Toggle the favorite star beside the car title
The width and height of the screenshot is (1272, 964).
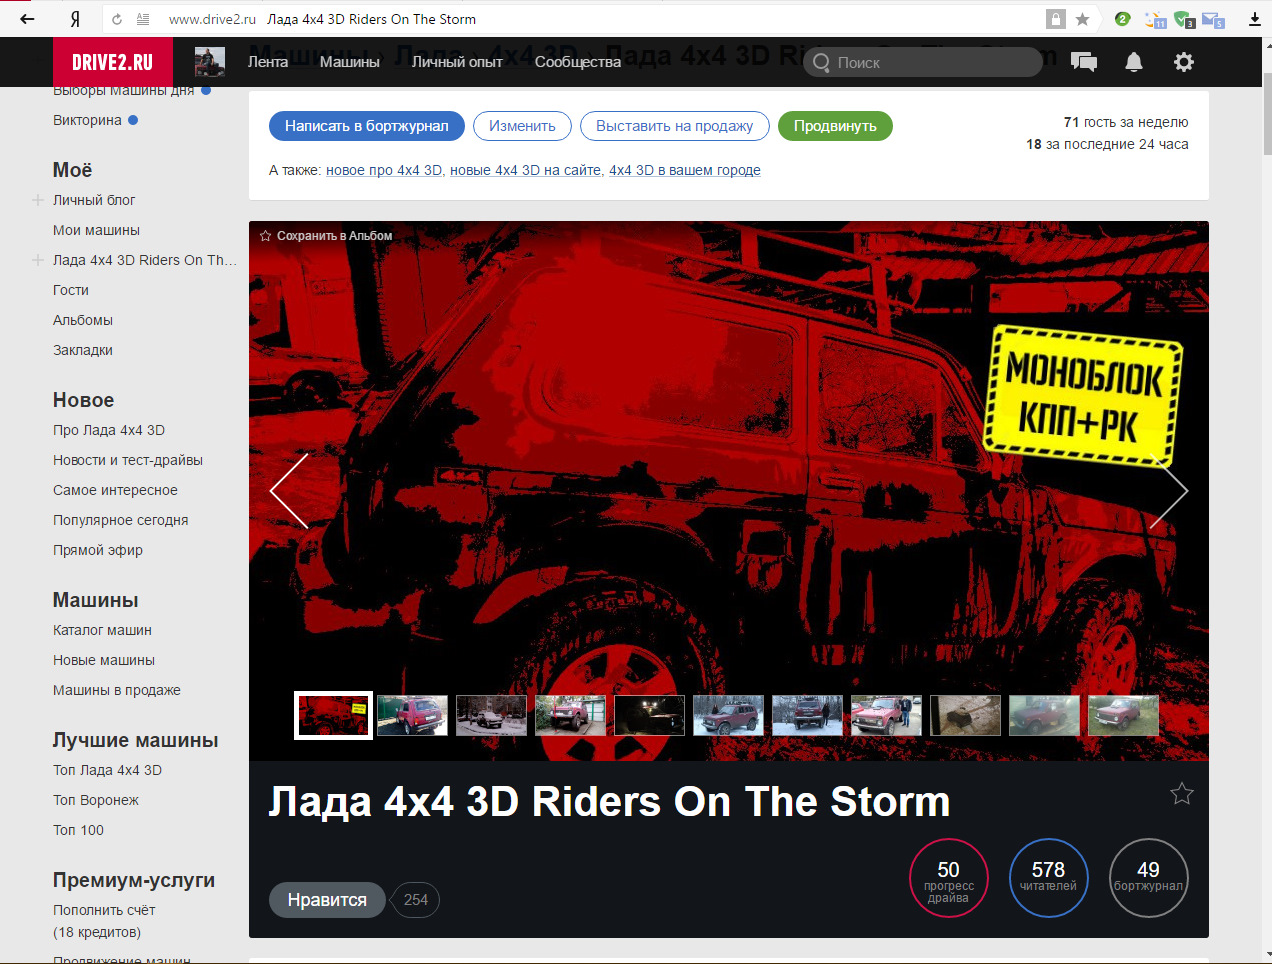point(1182,794)
